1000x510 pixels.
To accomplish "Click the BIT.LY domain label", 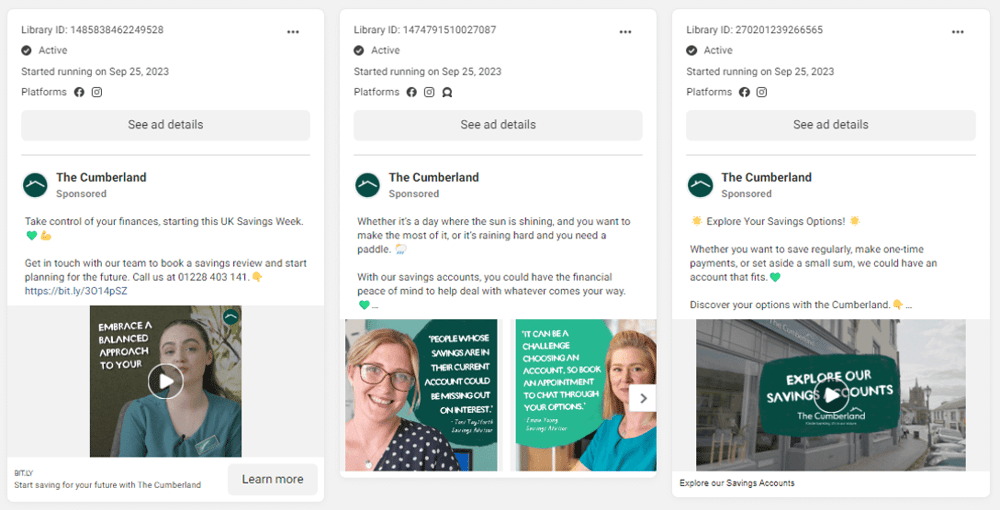I will pos(24,474).
